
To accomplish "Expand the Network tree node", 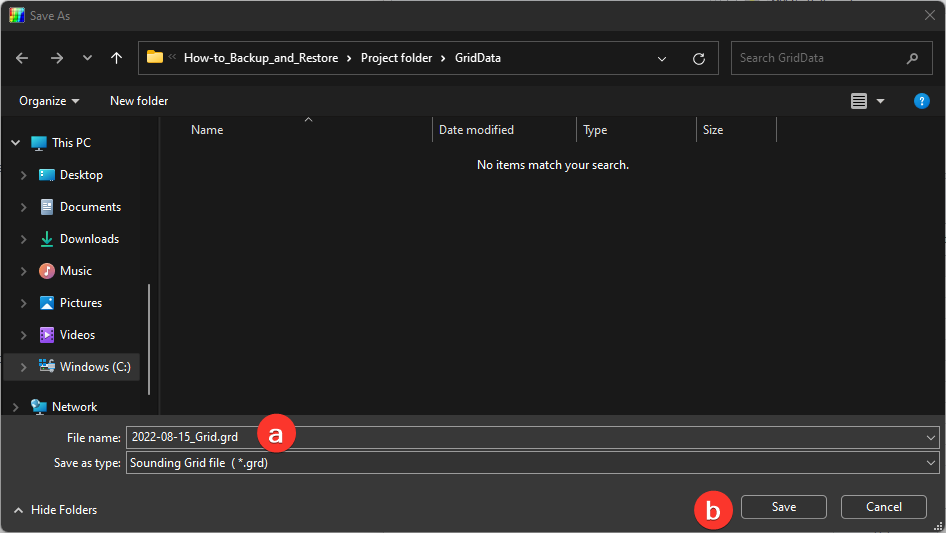I will point(15,407).
